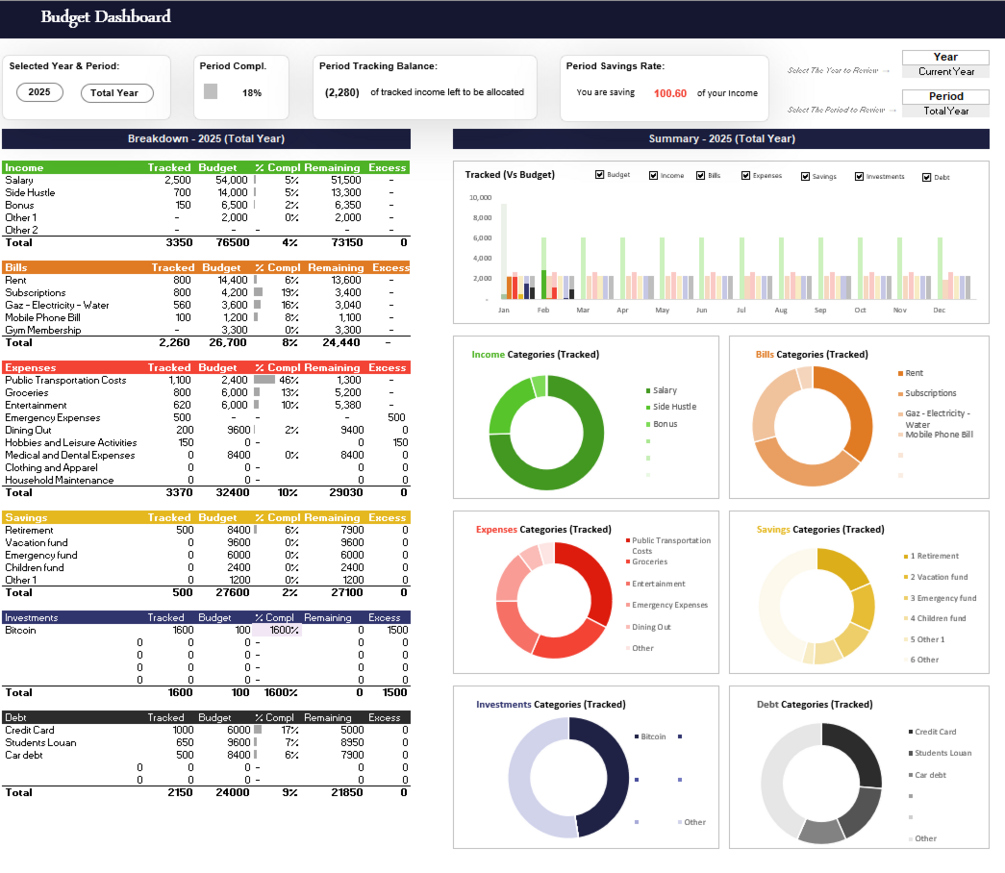Select the 18% period completion value
Viewport: 1005px width, 873px height.
coord(252,93)
